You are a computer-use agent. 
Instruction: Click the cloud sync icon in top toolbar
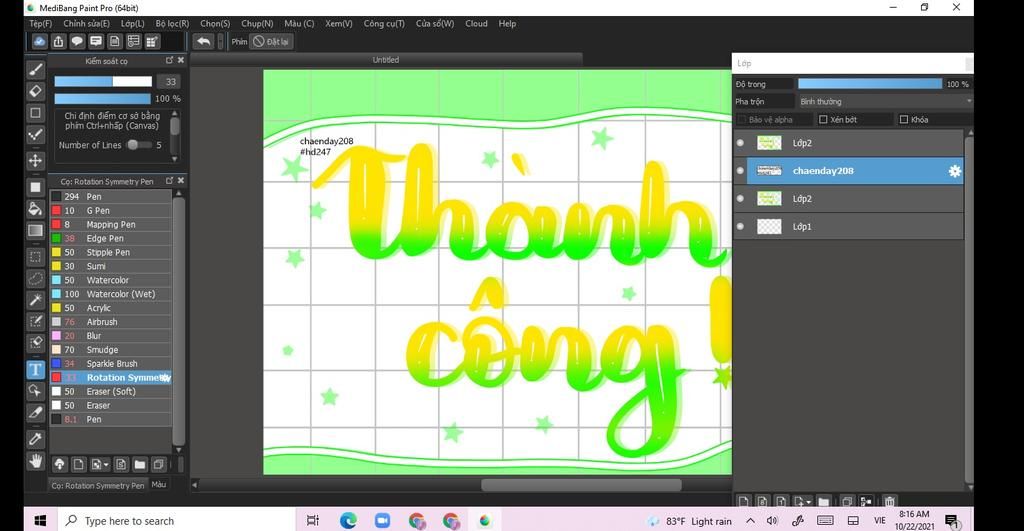(x=39, y=42)
